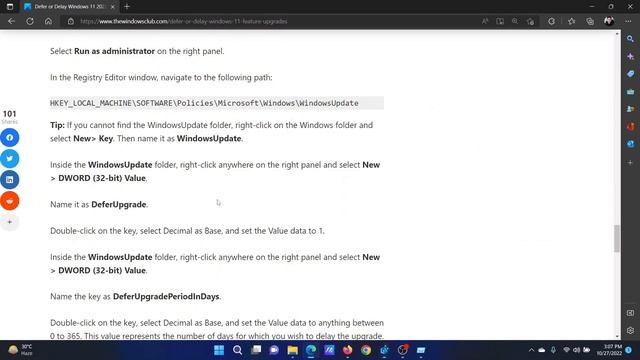
Task: Open Edge sidebar Microsoft 365 icon
Action: [x=630, y=127]
